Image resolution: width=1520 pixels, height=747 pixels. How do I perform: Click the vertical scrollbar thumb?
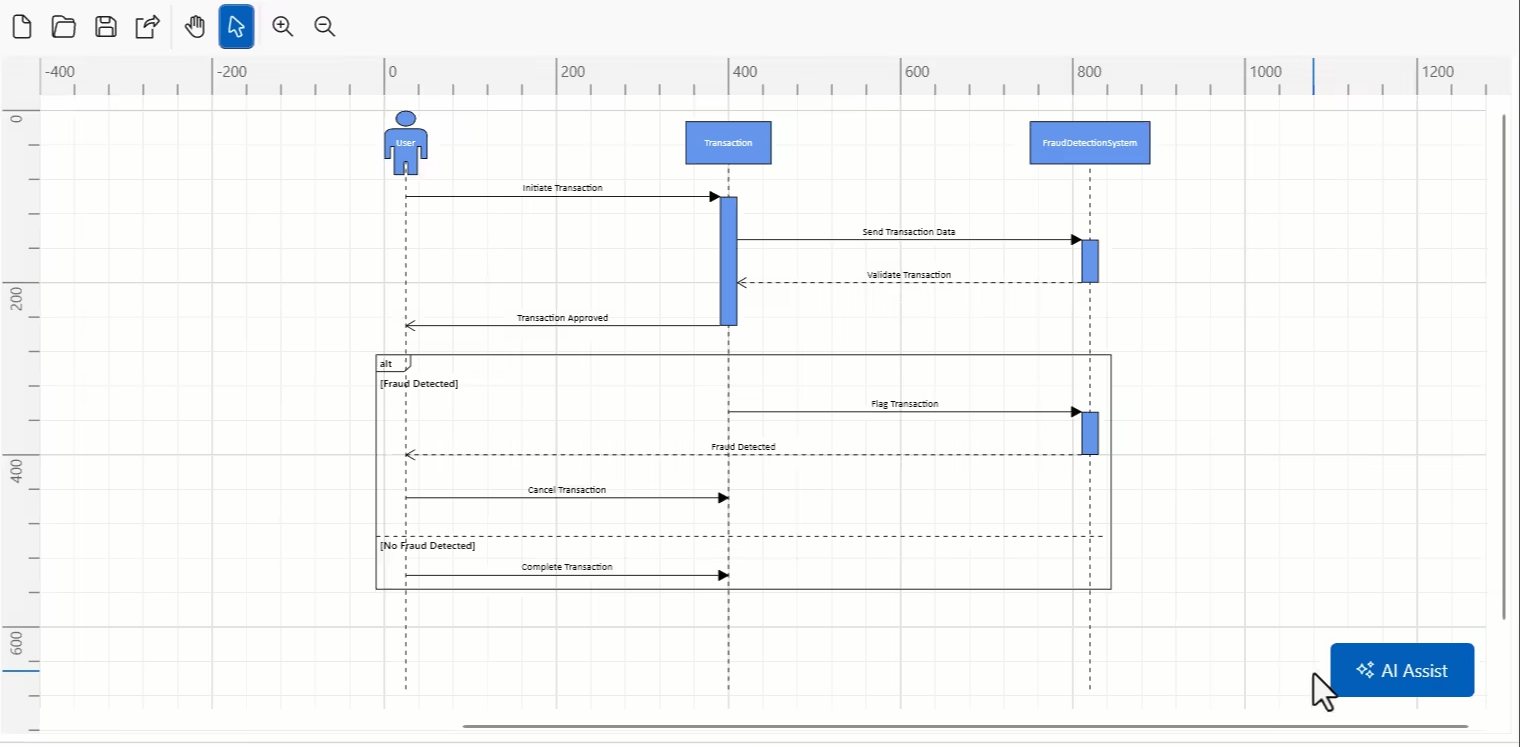[1504, 367]
